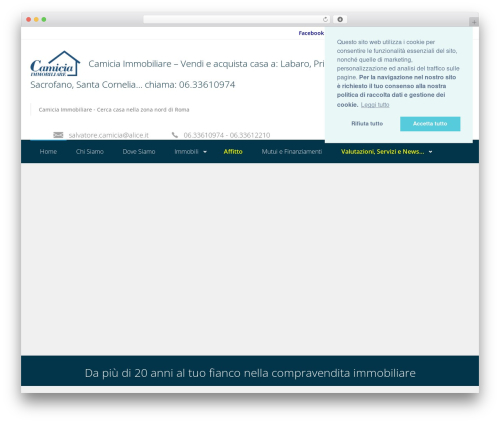This screenshot has width=500, height=423.
Task: Click the envelope email icon
Action: click(x=58, y=135)
